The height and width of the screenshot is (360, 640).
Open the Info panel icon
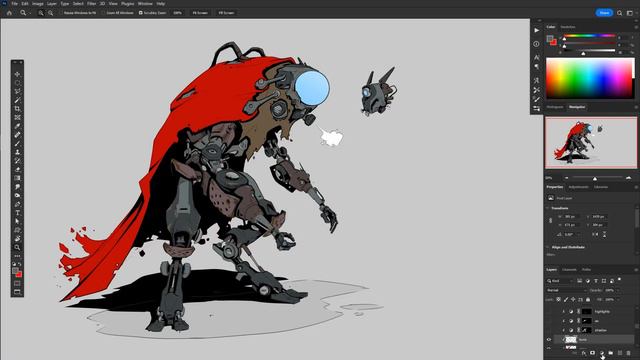(536, 44)
